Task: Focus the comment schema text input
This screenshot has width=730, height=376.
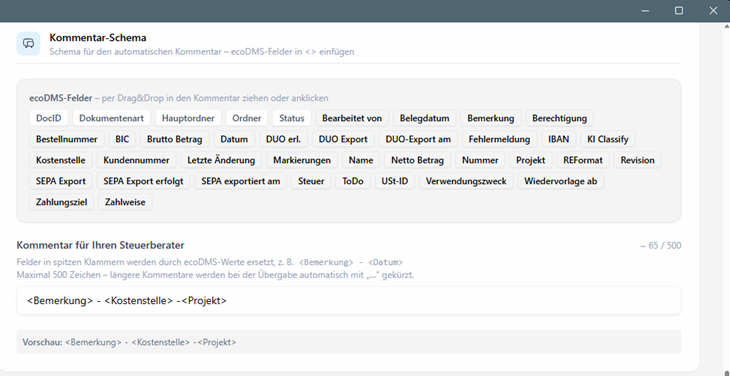Action: tap(349, 301)
